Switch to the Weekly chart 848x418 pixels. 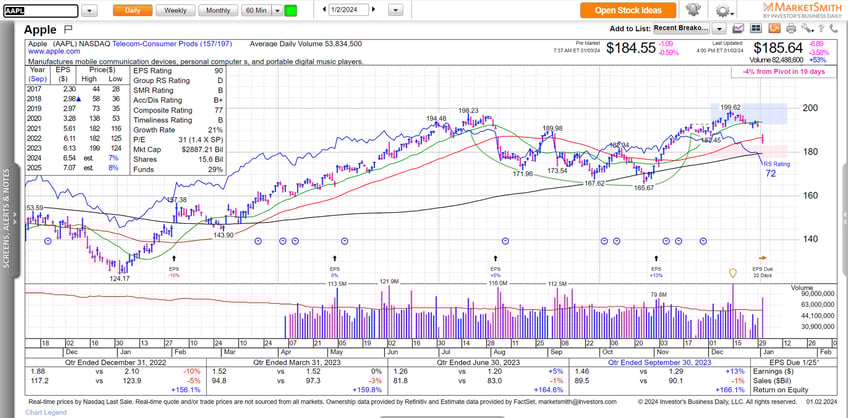pos(175,10)
